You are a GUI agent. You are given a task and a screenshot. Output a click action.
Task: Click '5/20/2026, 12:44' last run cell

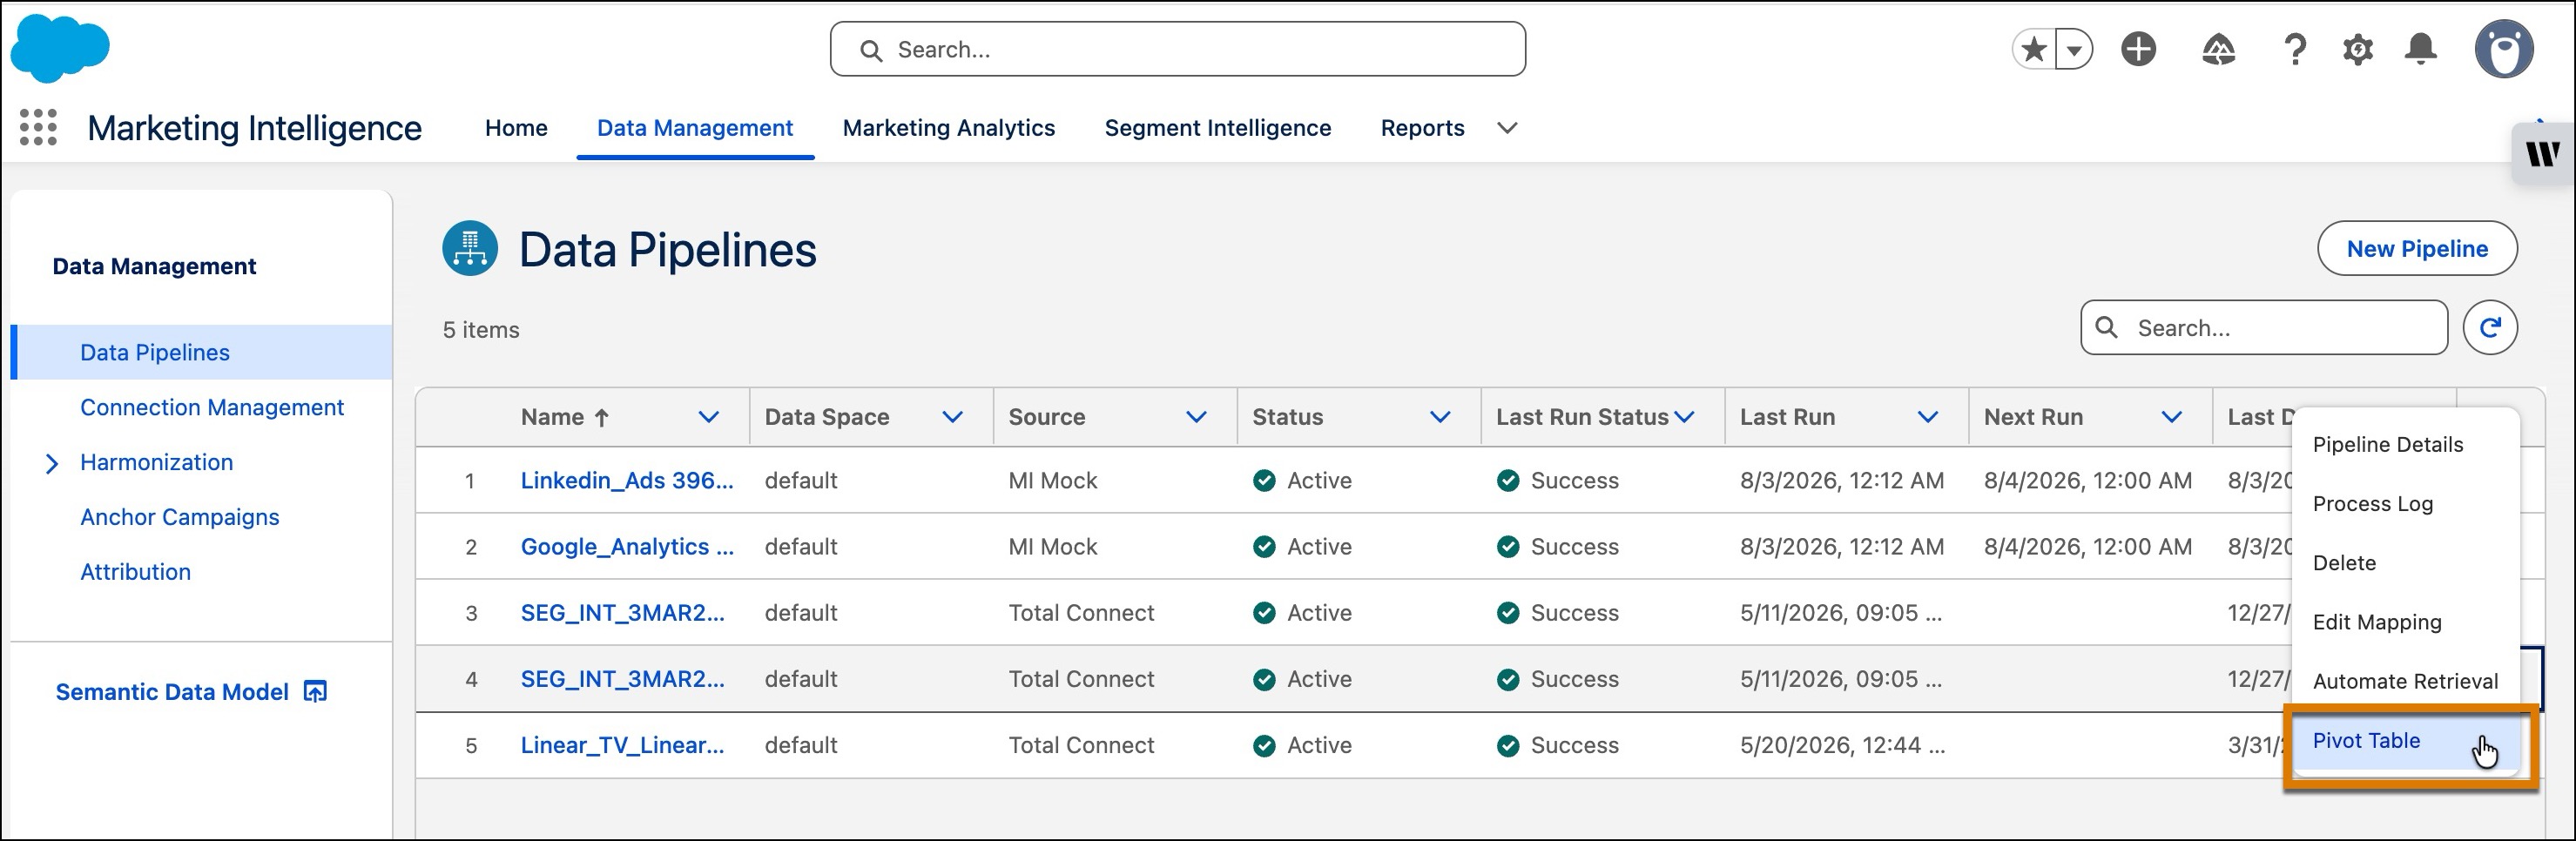[x=1842, y=745]
